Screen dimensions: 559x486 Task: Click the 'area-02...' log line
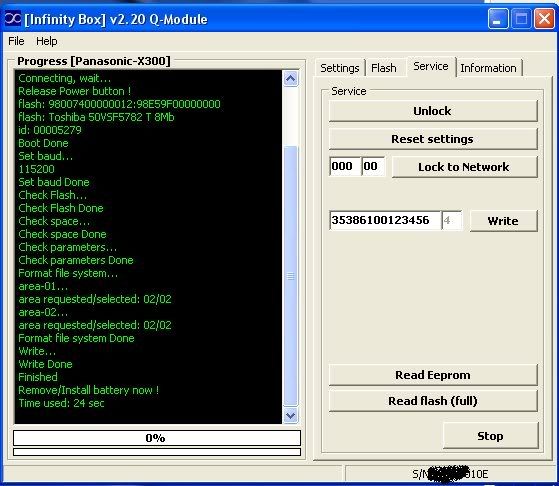pyautogui.click(x=43, y=312)
